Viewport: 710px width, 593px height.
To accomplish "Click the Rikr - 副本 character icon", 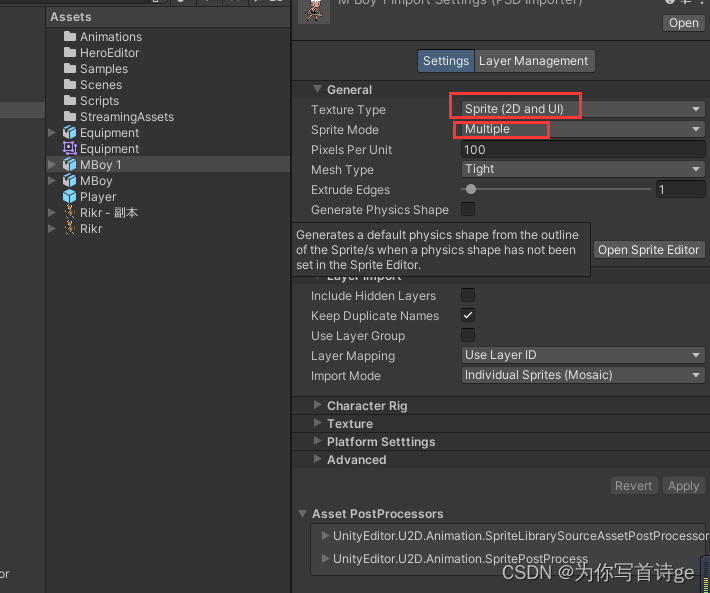I will [70, 212].
